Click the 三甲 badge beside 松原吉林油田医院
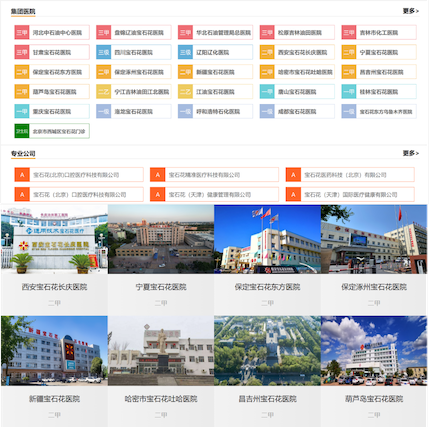Viewport: 429px width, 427px height. (267, 32)
